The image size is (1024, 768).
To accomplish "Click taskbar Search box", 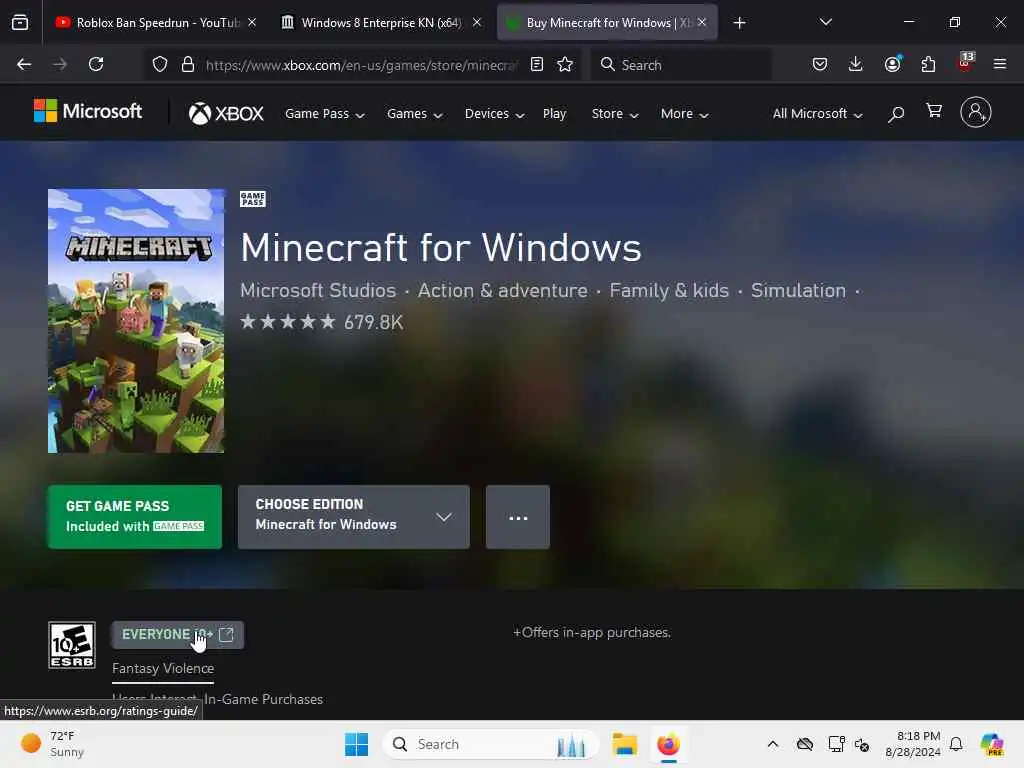I will [x=491, y=744].
